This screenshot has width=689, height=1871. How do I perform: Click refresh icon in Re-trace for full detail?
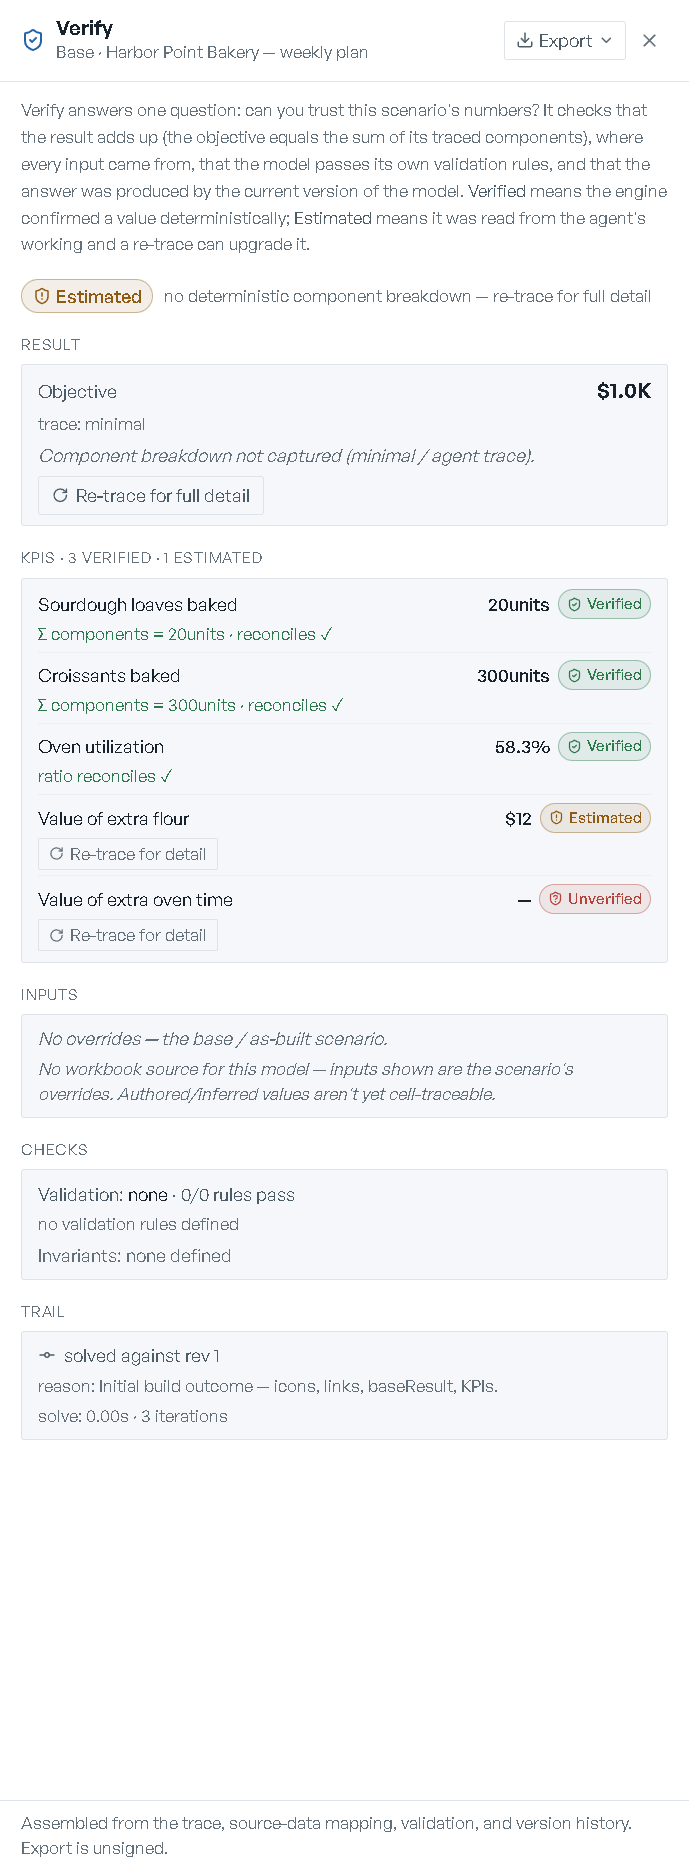[x=60, y=496]
